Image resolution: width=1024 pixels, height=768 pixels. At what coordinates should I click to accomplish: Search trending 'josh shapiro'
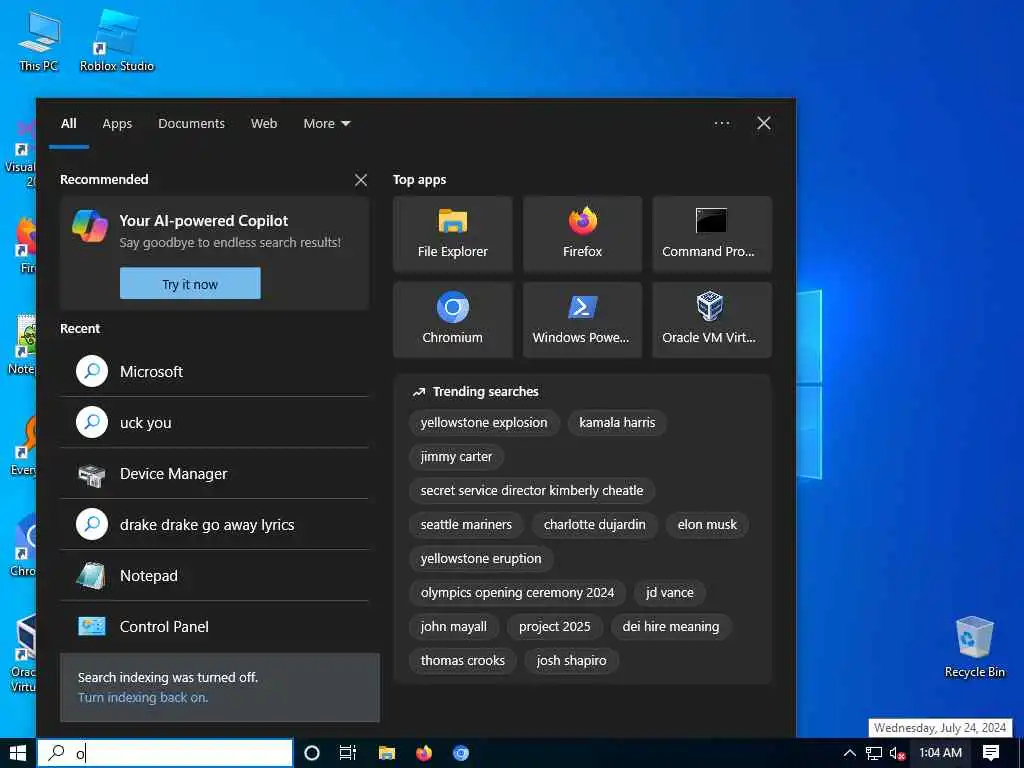(571, 660)
